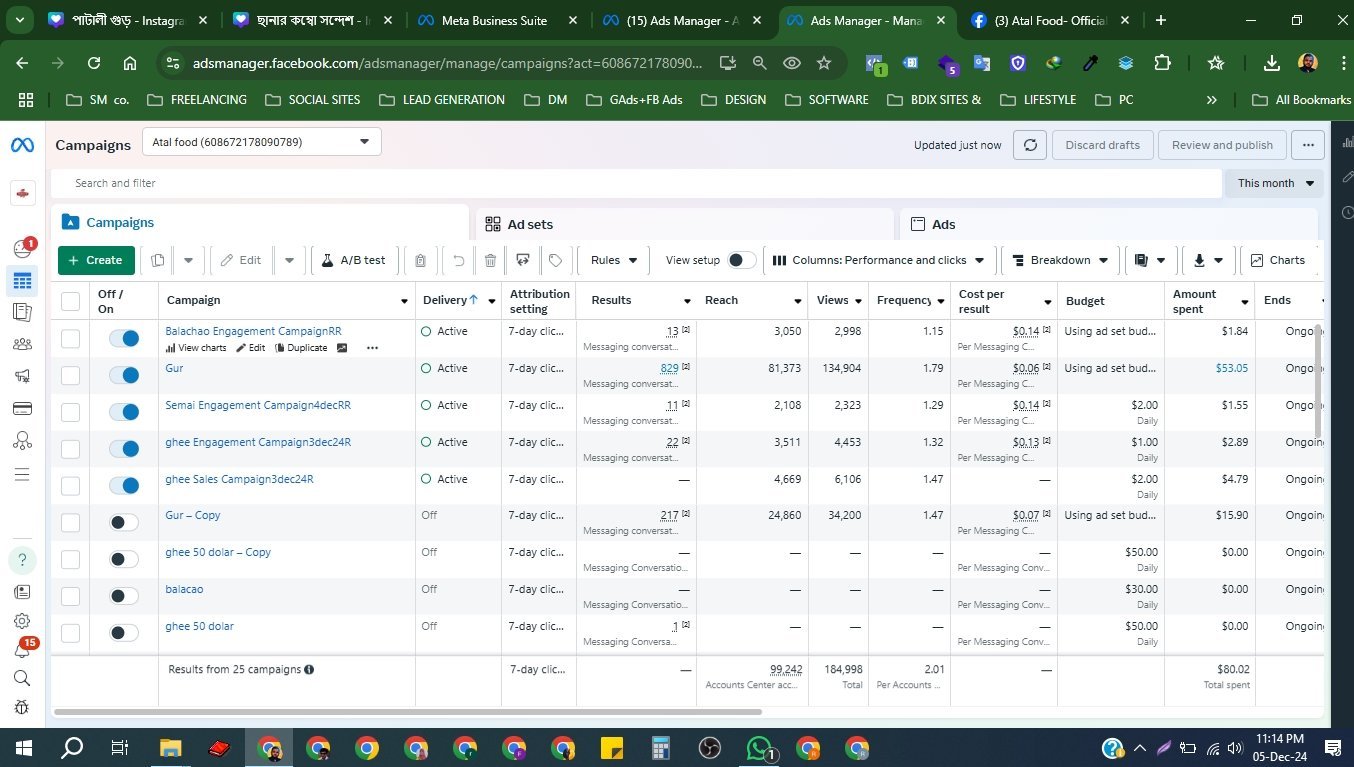Open notifications bell in left sidebar
The image size is (1354, 767).
point(22,649)
